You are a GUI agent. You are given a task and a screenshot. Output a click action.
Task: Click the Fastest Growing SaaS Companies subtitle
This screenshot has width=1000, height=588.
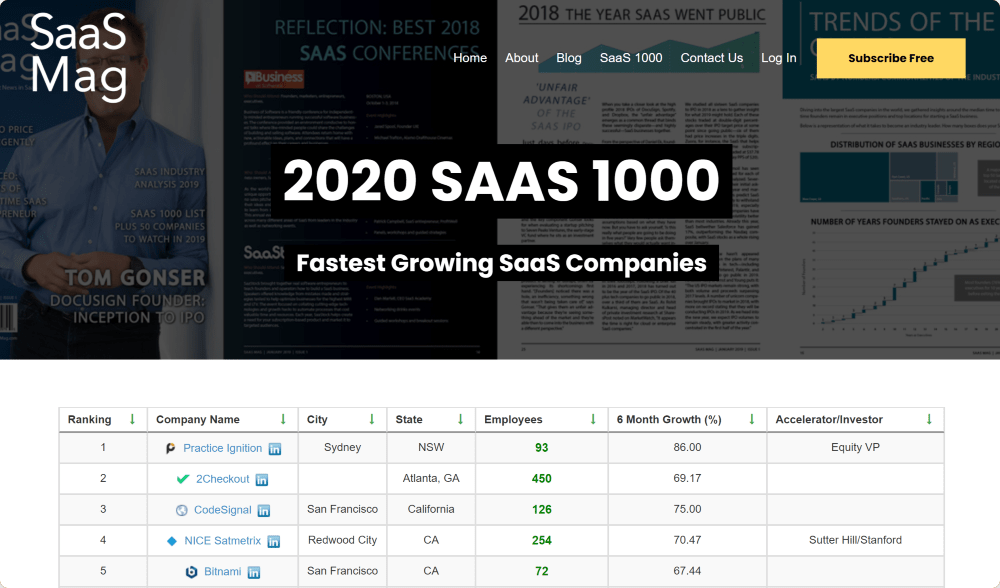tap(501, 263)
